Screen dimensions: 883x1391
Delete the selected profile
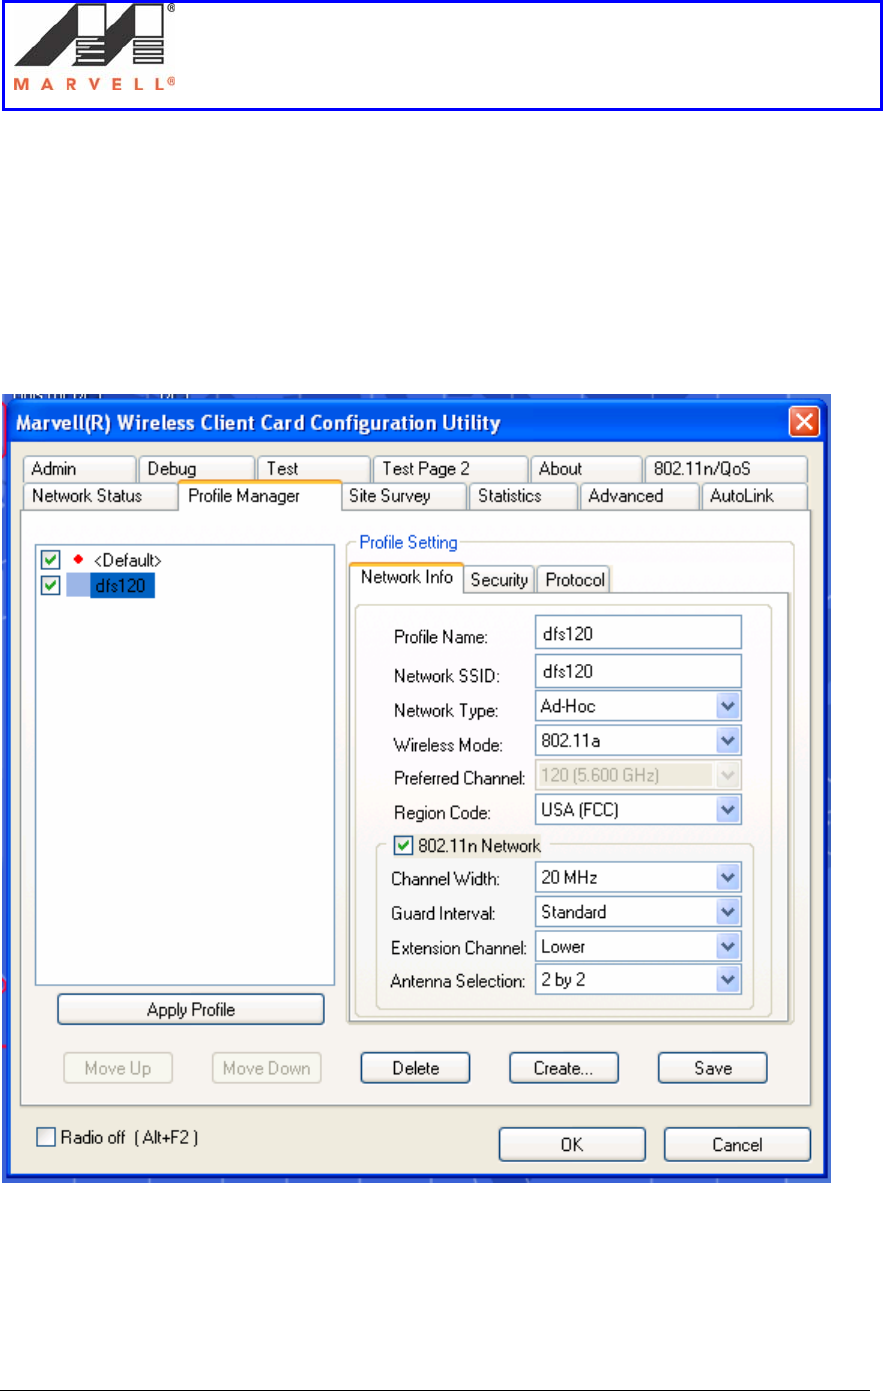pyautogui.click(x=415, y=1068)
